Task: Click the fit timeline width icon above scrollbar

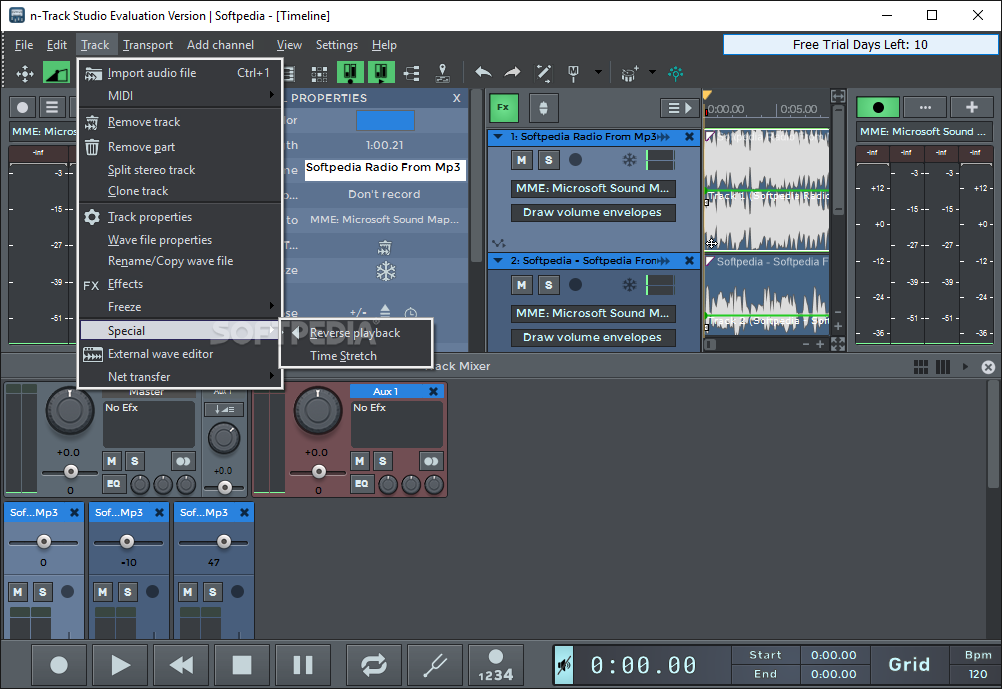Action: [x=838, y=97]
